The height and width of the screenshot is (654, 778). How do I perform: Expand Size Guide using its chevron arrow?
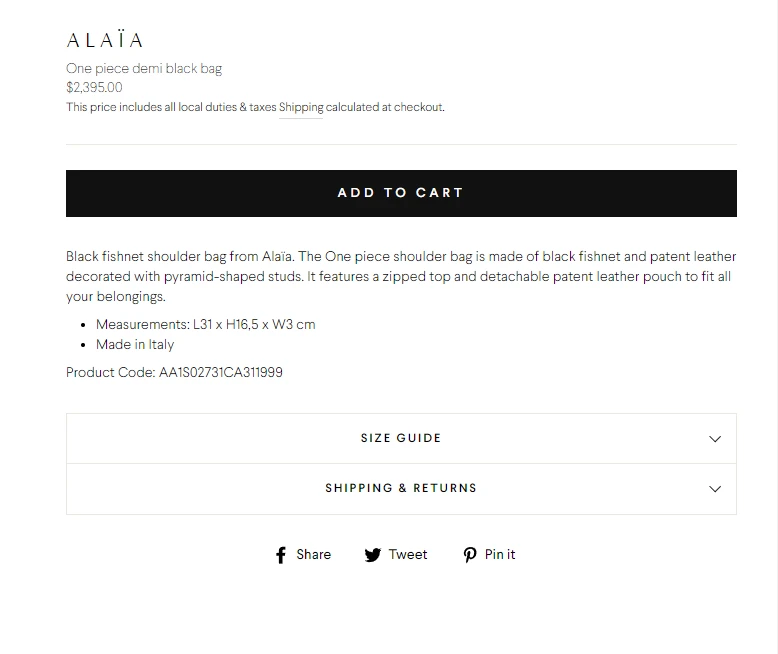(714, 439)
